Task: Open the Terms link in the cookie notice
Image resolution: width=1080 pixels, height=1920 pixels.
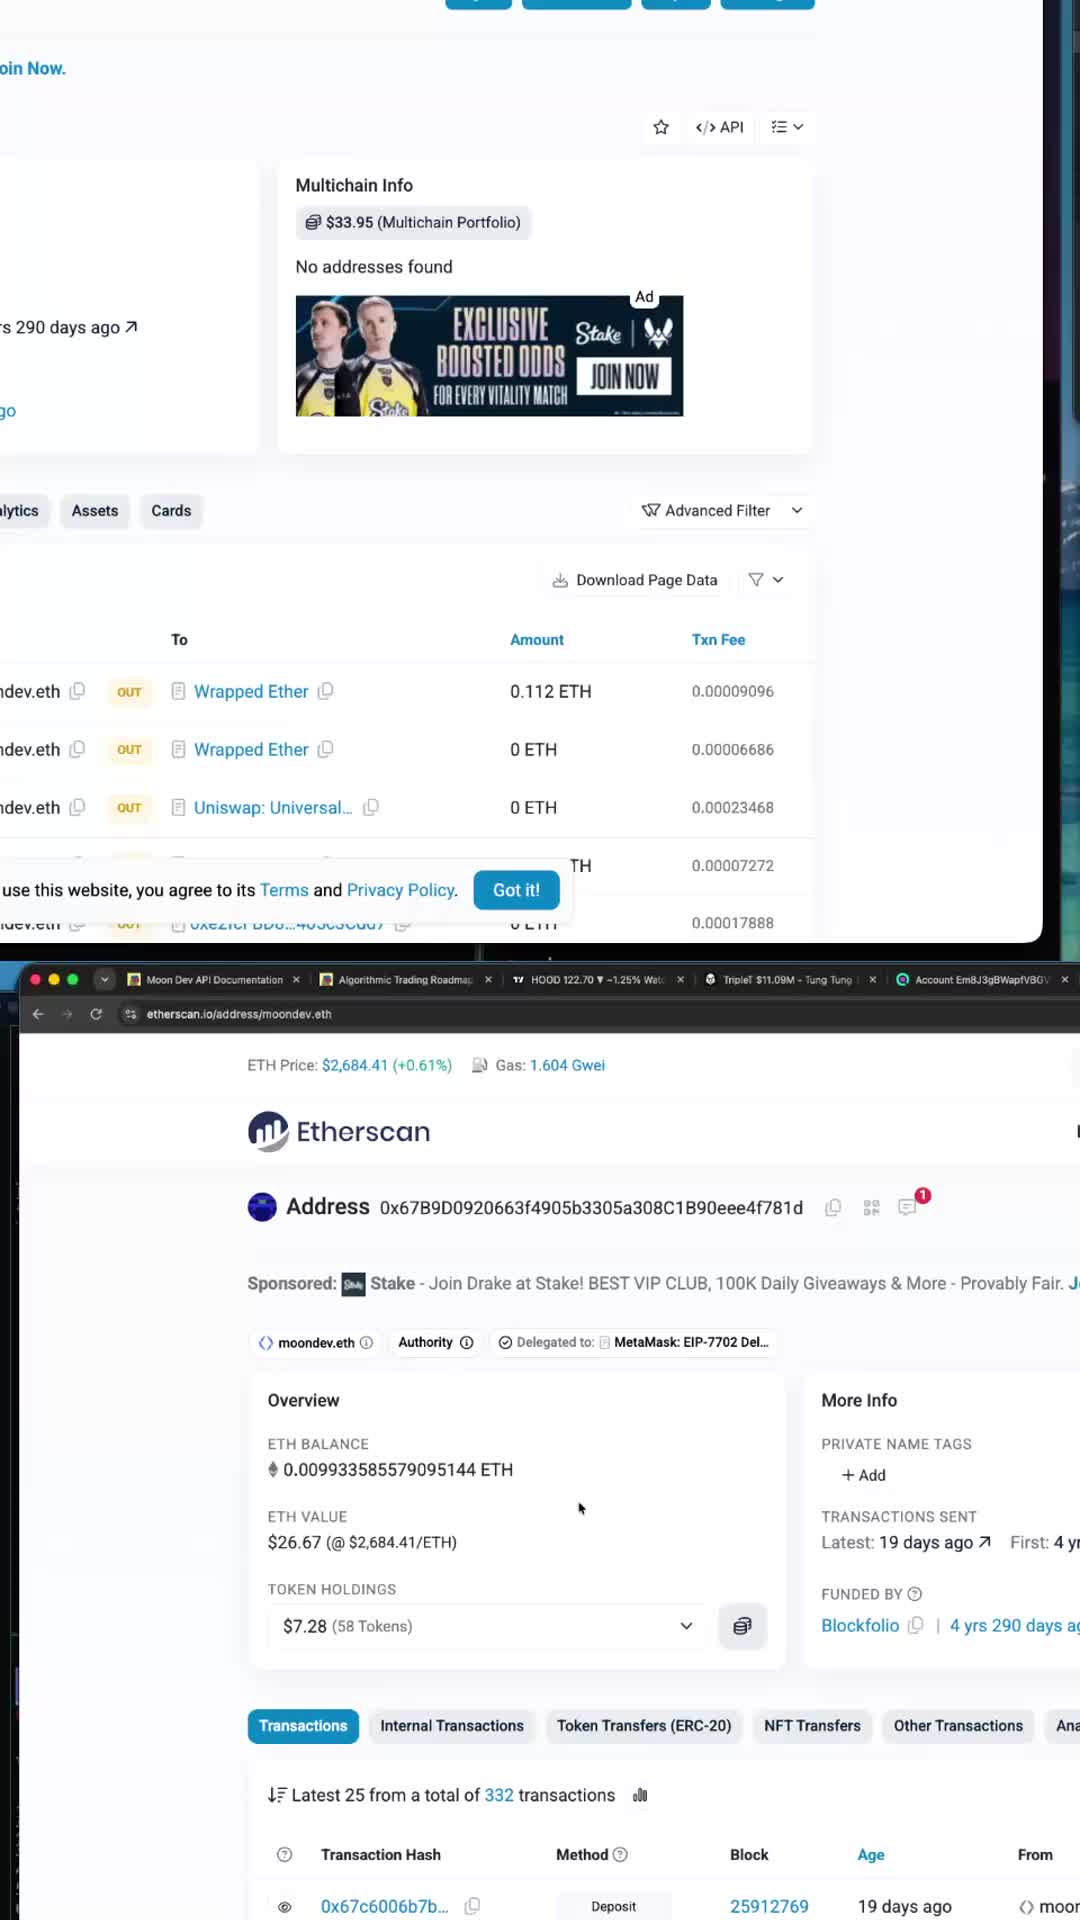Action: coord(284,890)
